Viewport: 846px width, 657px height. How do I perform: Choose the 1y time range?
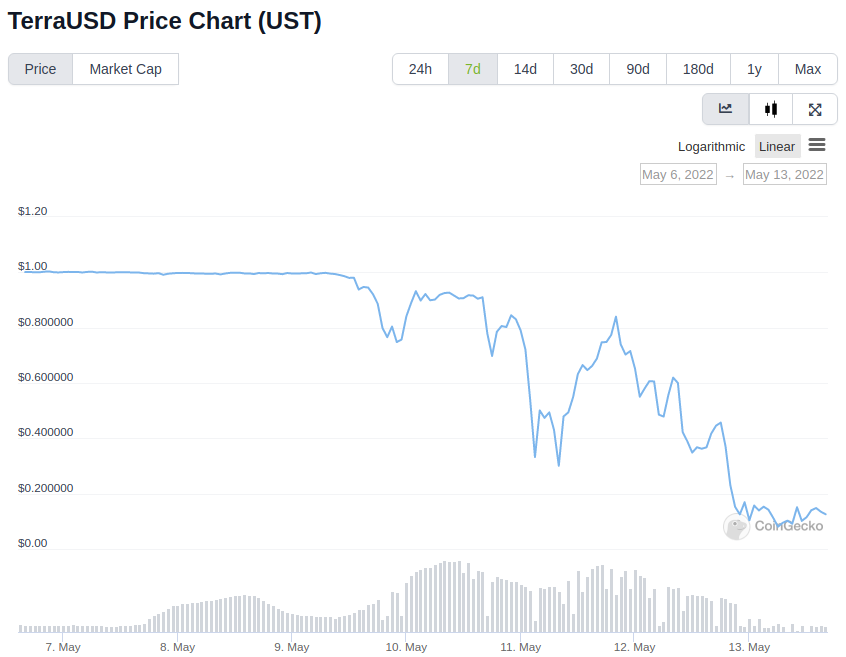pyautogui.click(x=754, y=69)
